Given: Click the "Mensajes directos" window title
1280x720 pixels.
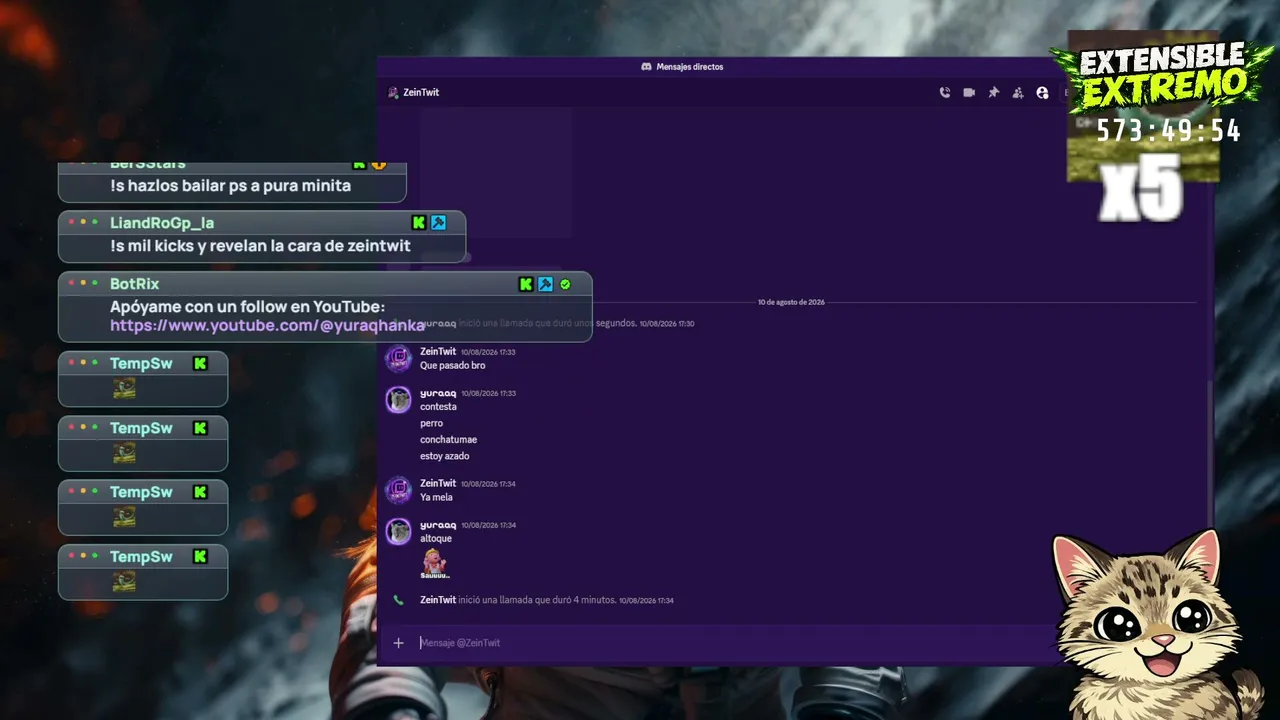Looking at the screenshot, I should click(690, 67).
